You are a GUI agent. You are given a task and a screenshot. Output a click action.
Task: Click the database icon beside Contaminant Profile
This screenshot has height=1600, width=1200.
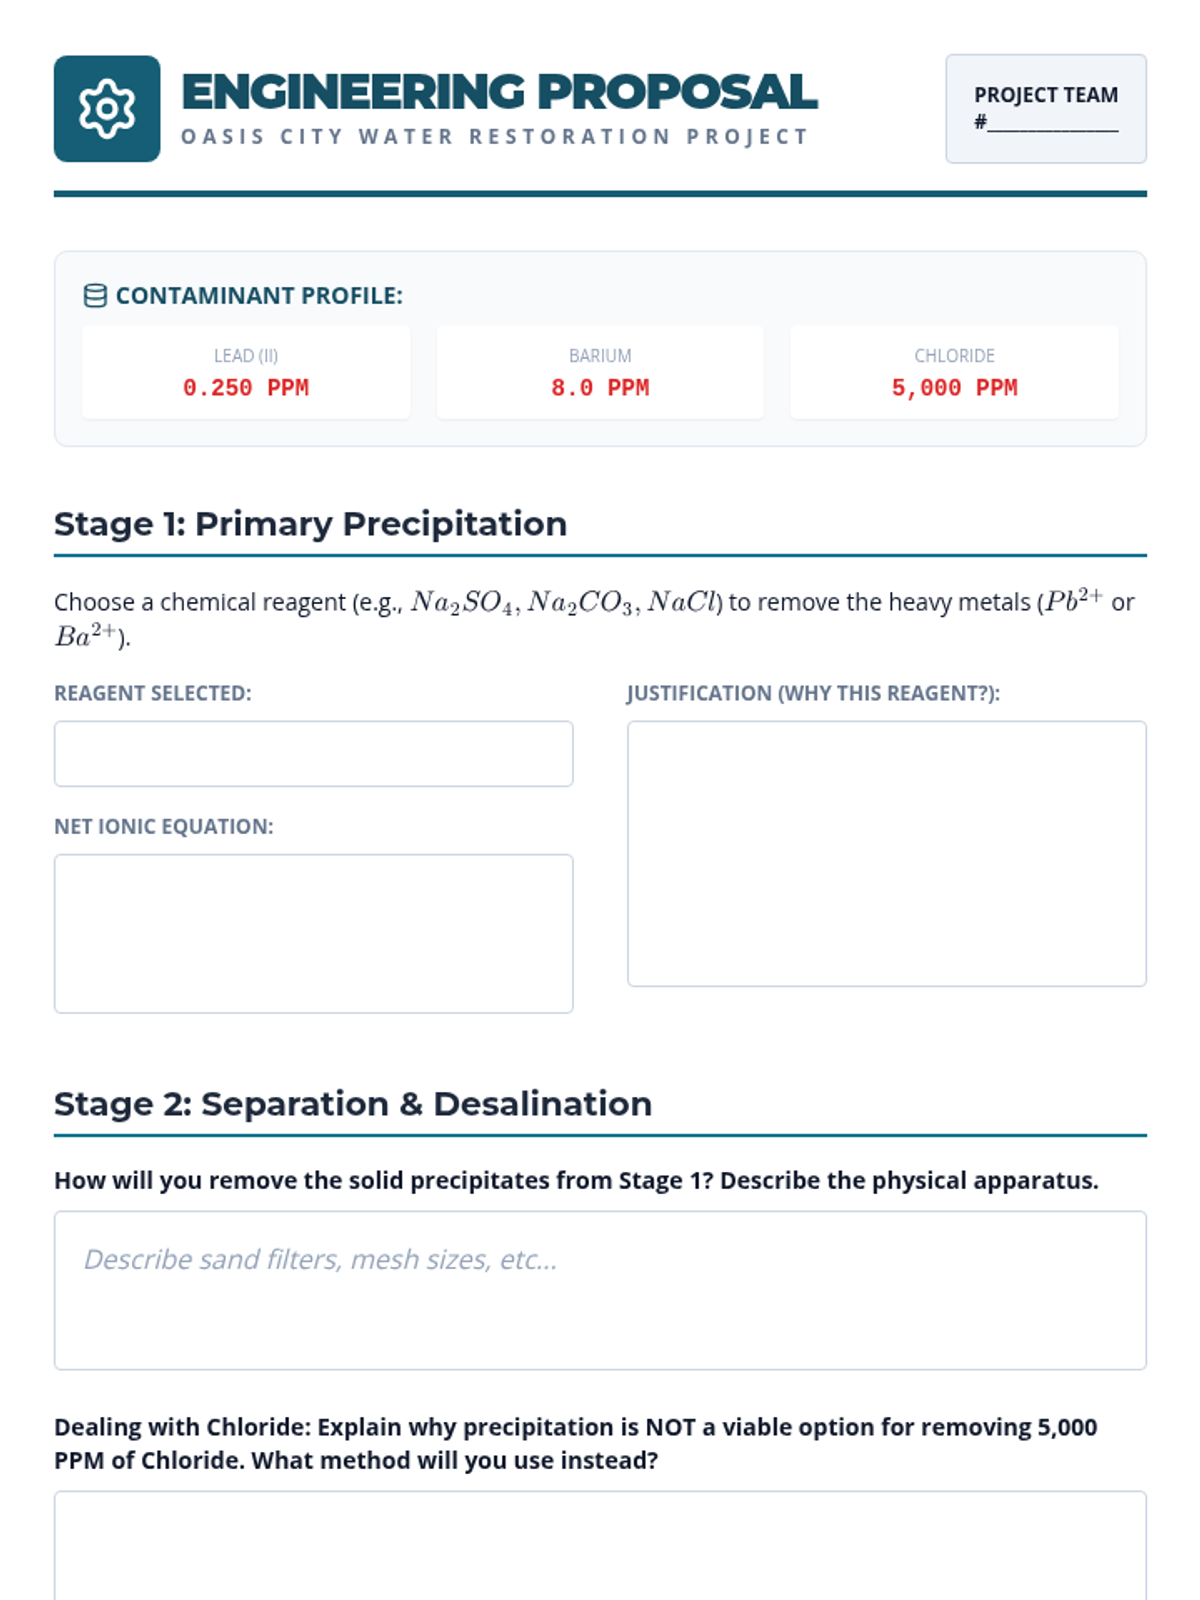[95, 296]
